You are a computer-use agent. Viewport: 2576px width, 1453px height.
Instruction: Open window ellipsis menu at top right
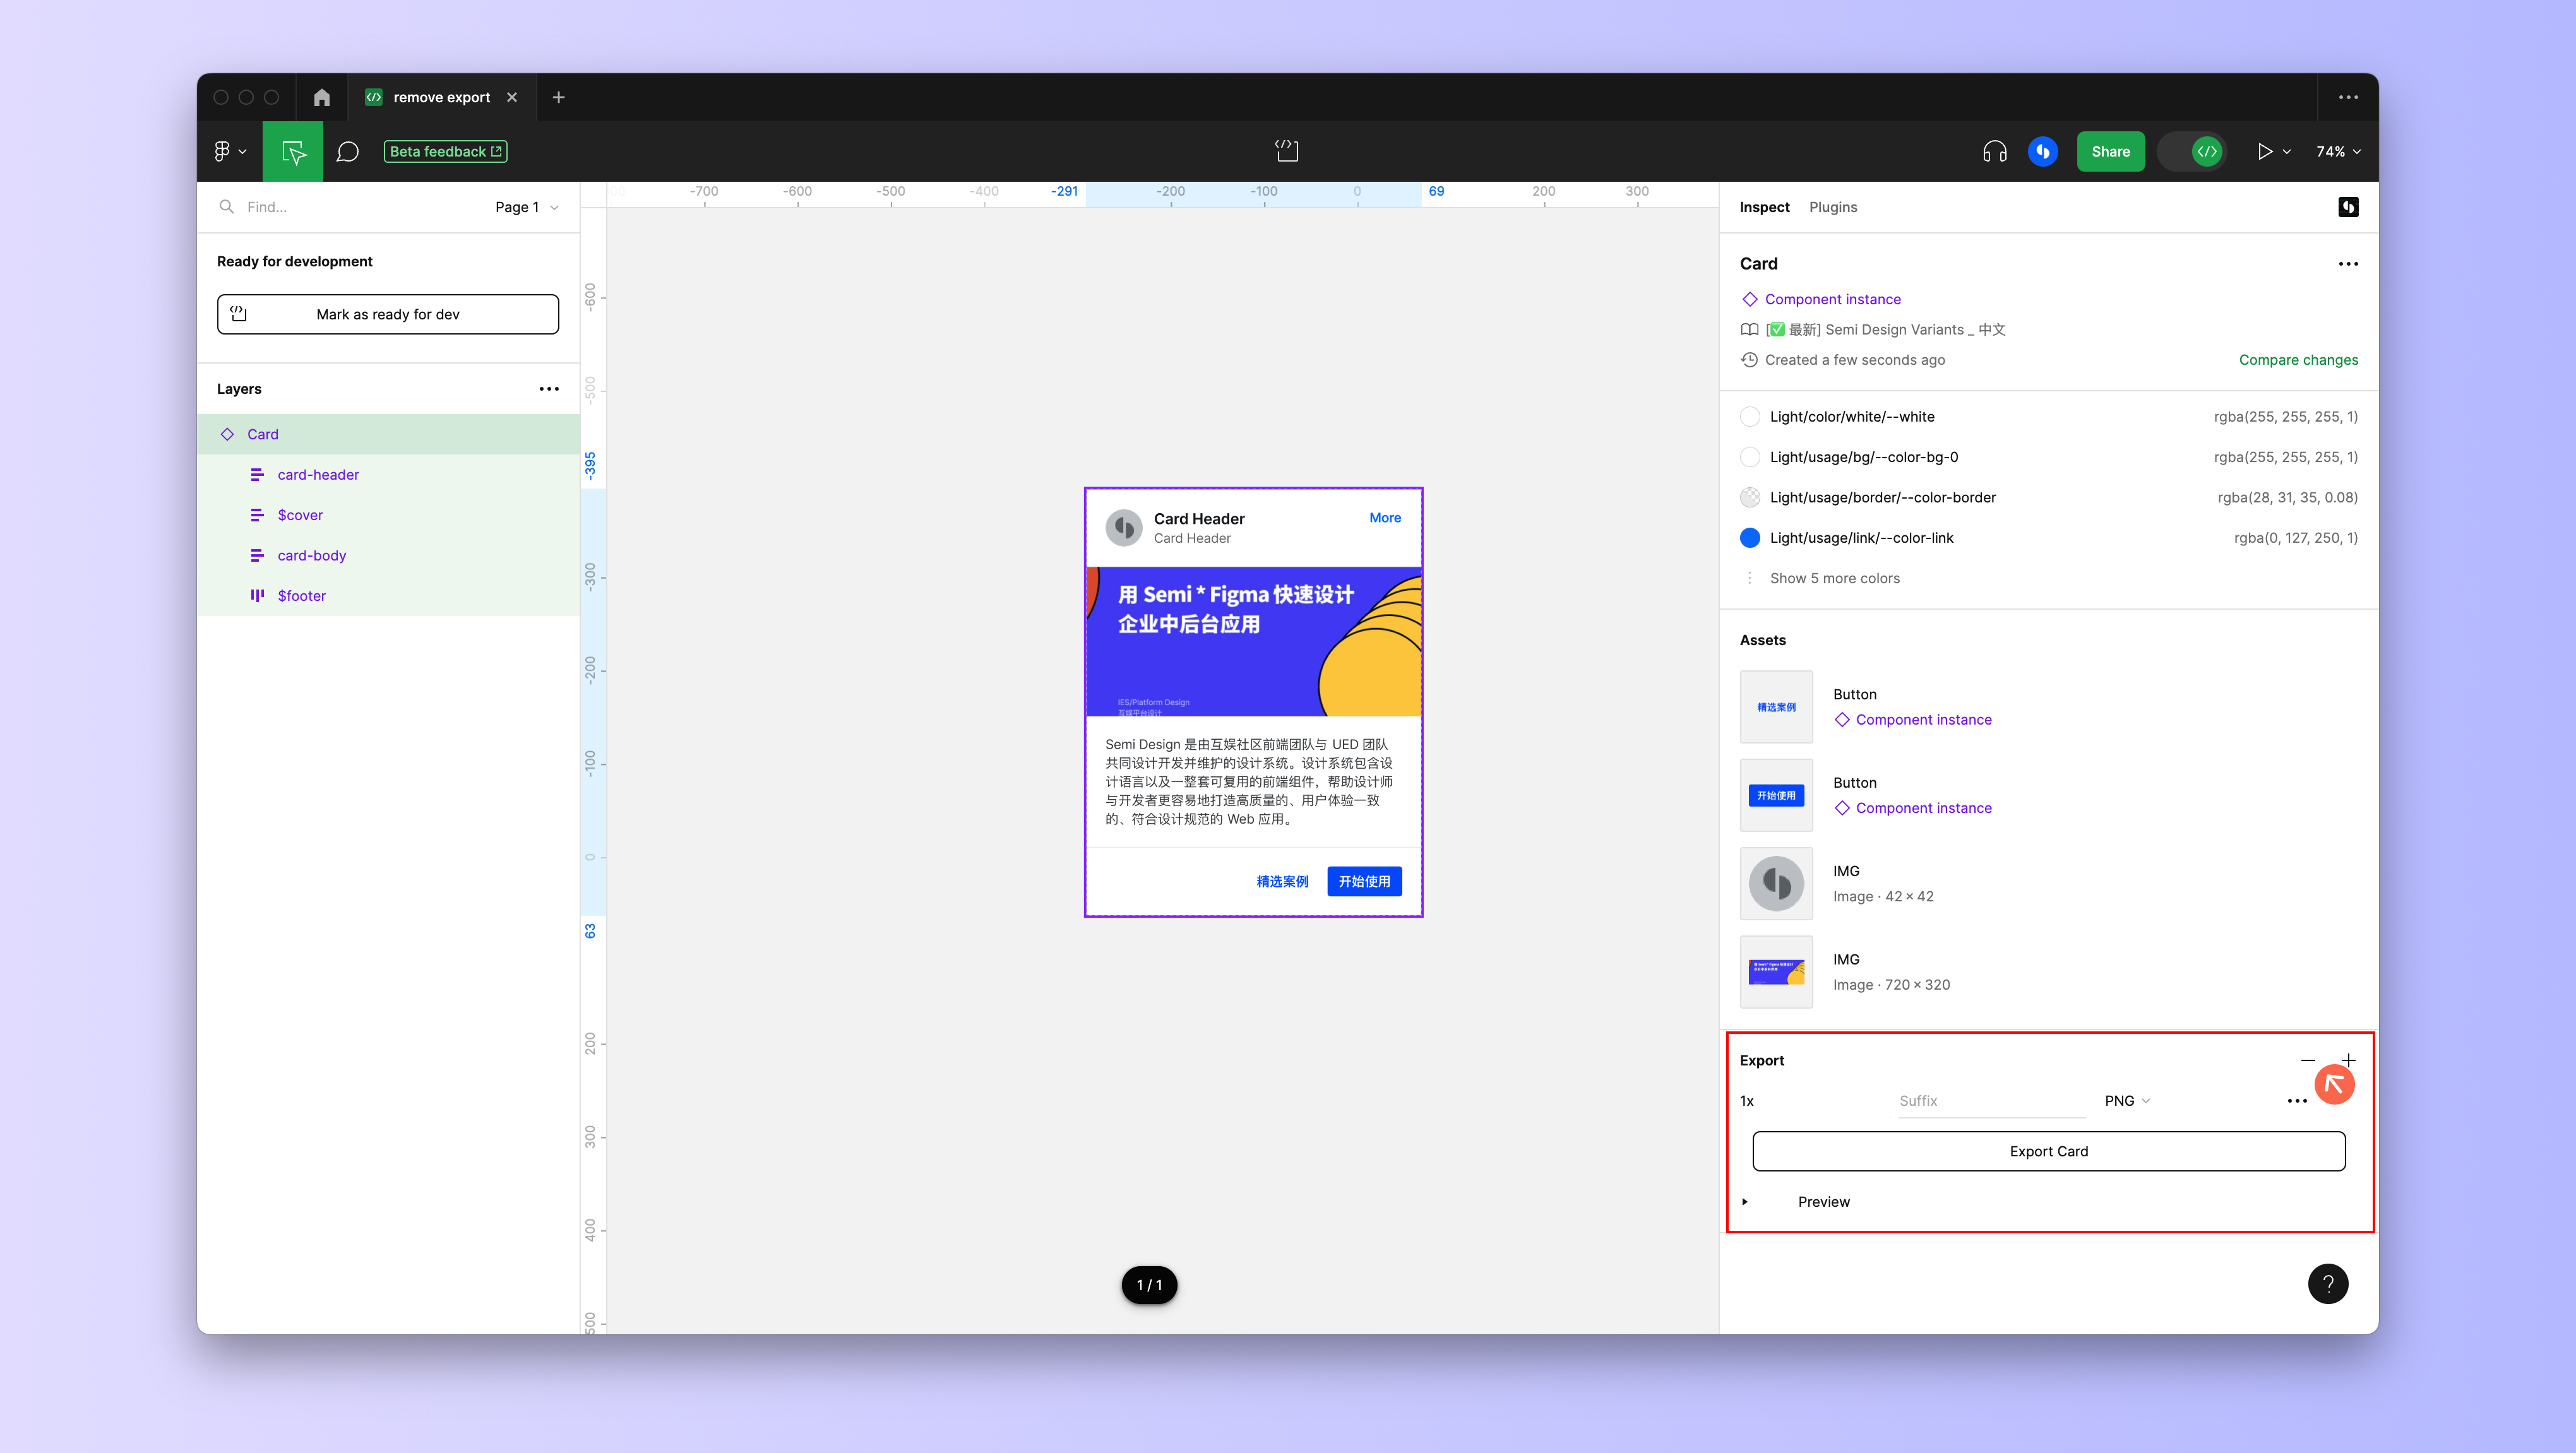point(2348,97)
